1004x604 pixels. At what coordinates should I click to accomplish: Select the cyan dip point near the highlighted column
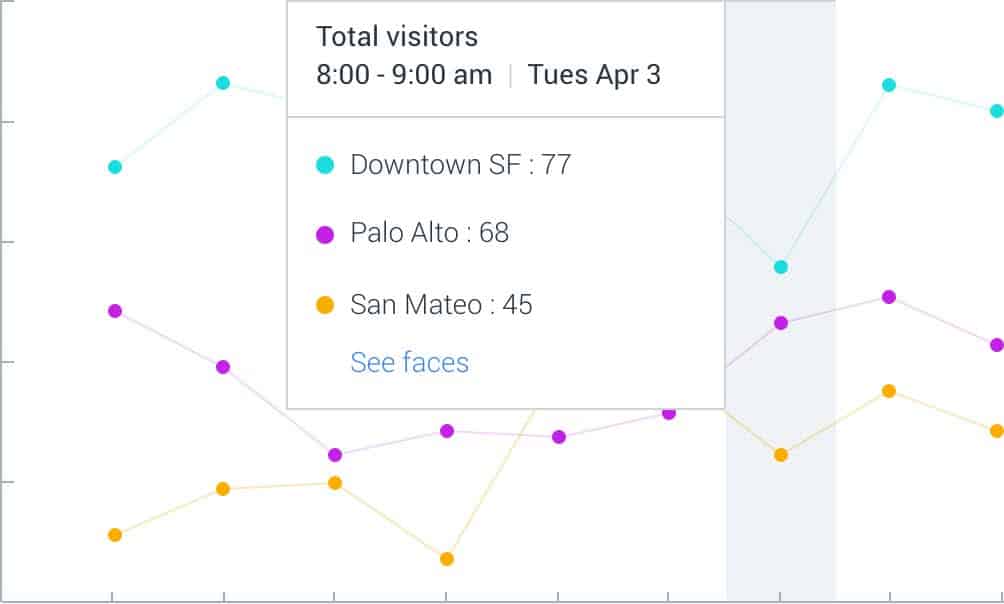coord(781,265)
